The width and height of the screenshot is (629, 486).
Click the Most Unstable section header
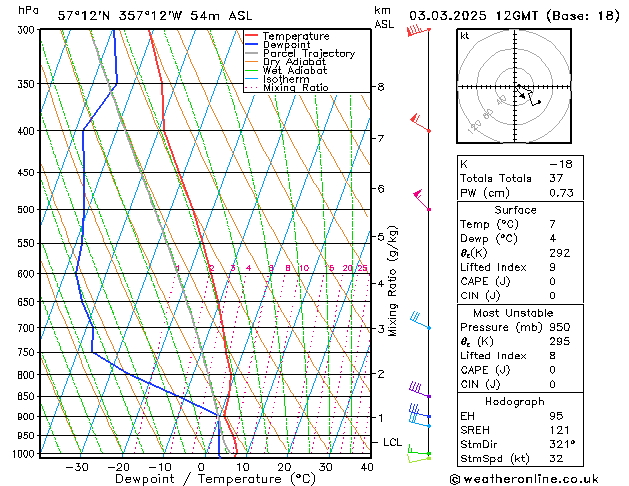514,313
